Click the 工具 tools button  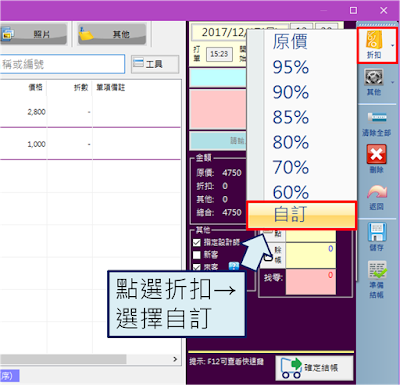coord(155,64)
